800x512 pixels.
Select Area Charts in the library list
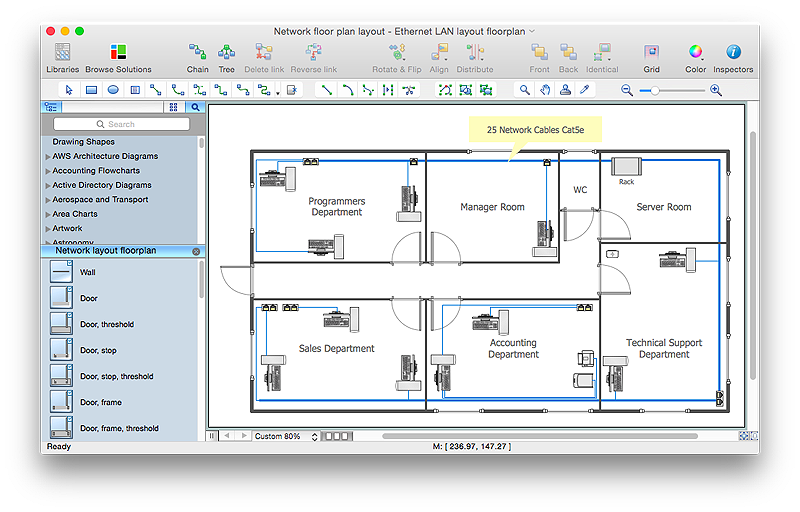(x=75, y=214)
